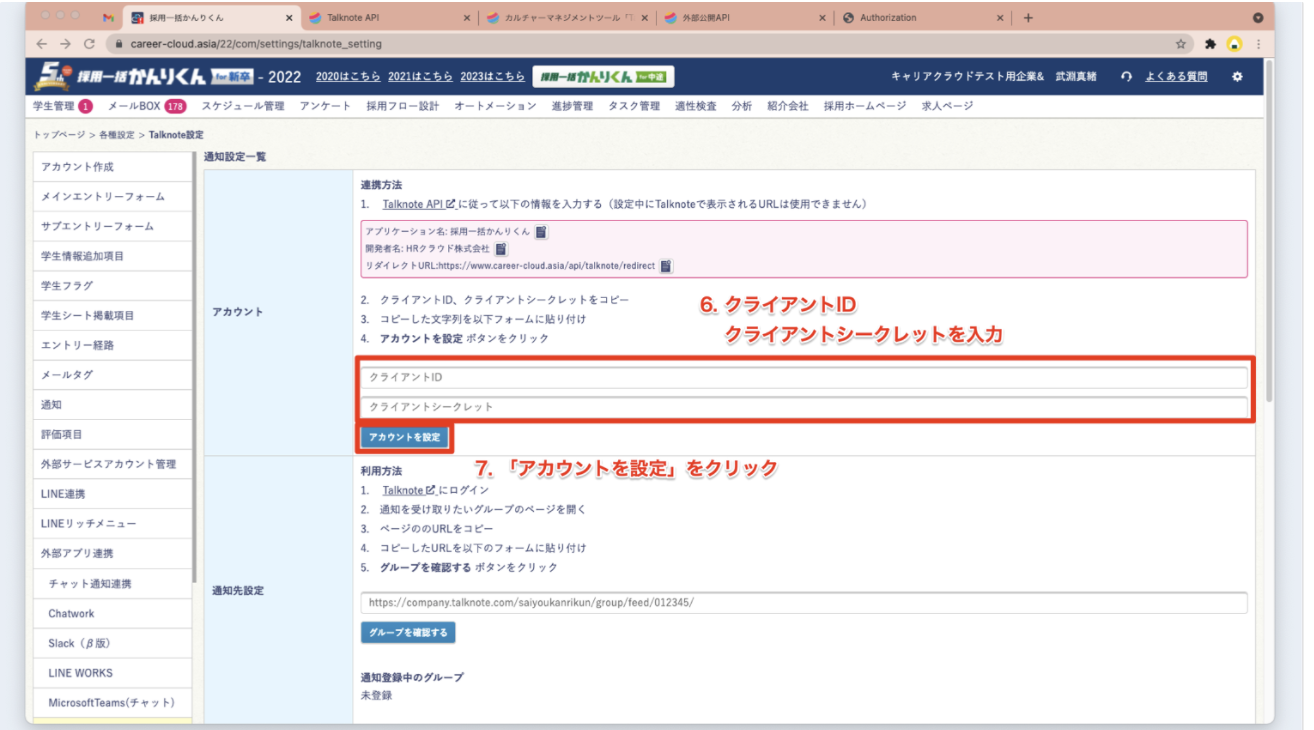Click the クライアントシークレット input field
This screenshot has width=1314, height=730.
803,408
